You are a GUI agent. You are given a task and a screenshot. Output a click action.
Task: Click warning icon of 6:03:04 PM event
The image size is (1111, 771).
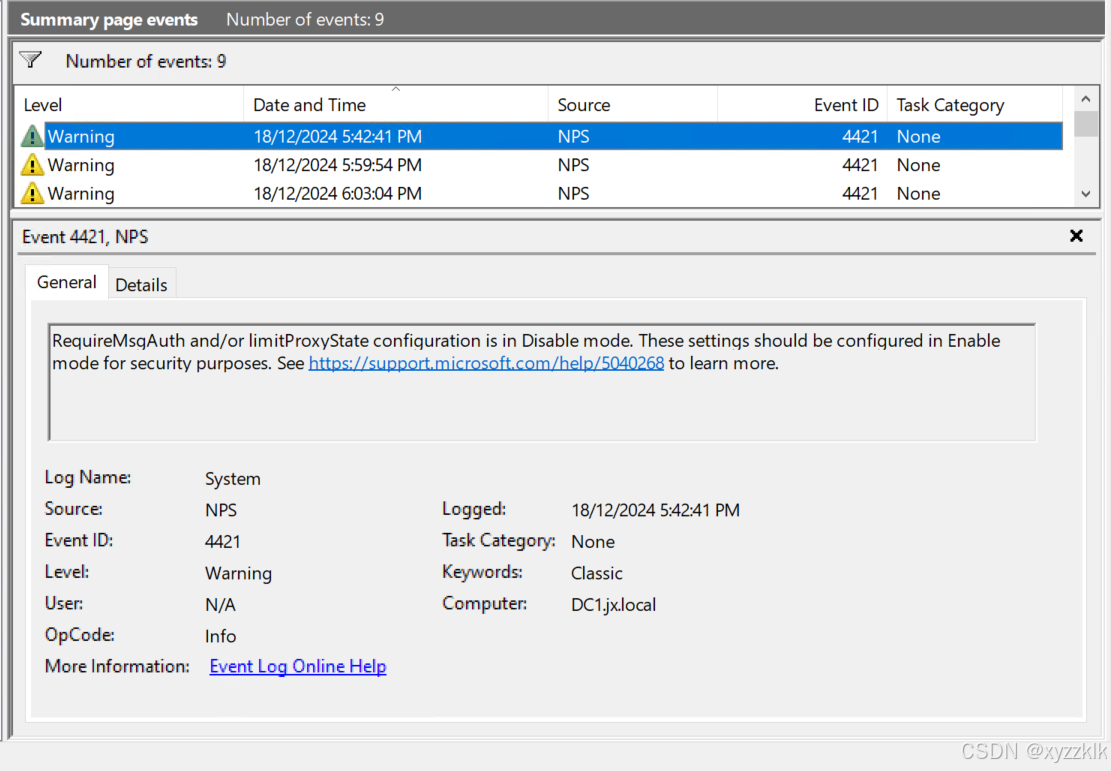pyautogui.click(x=32, y=193)
